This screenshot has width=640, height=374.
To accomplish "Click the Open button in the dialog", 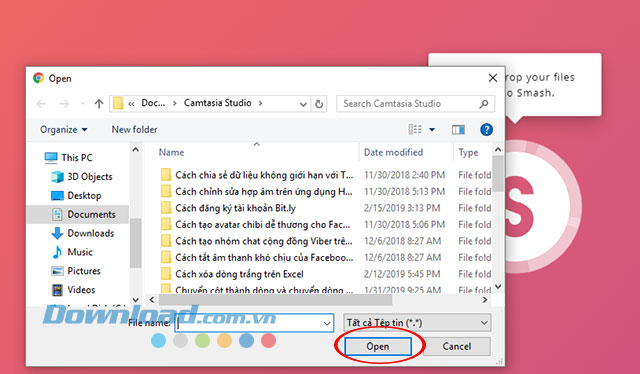I will pos(378,346).
